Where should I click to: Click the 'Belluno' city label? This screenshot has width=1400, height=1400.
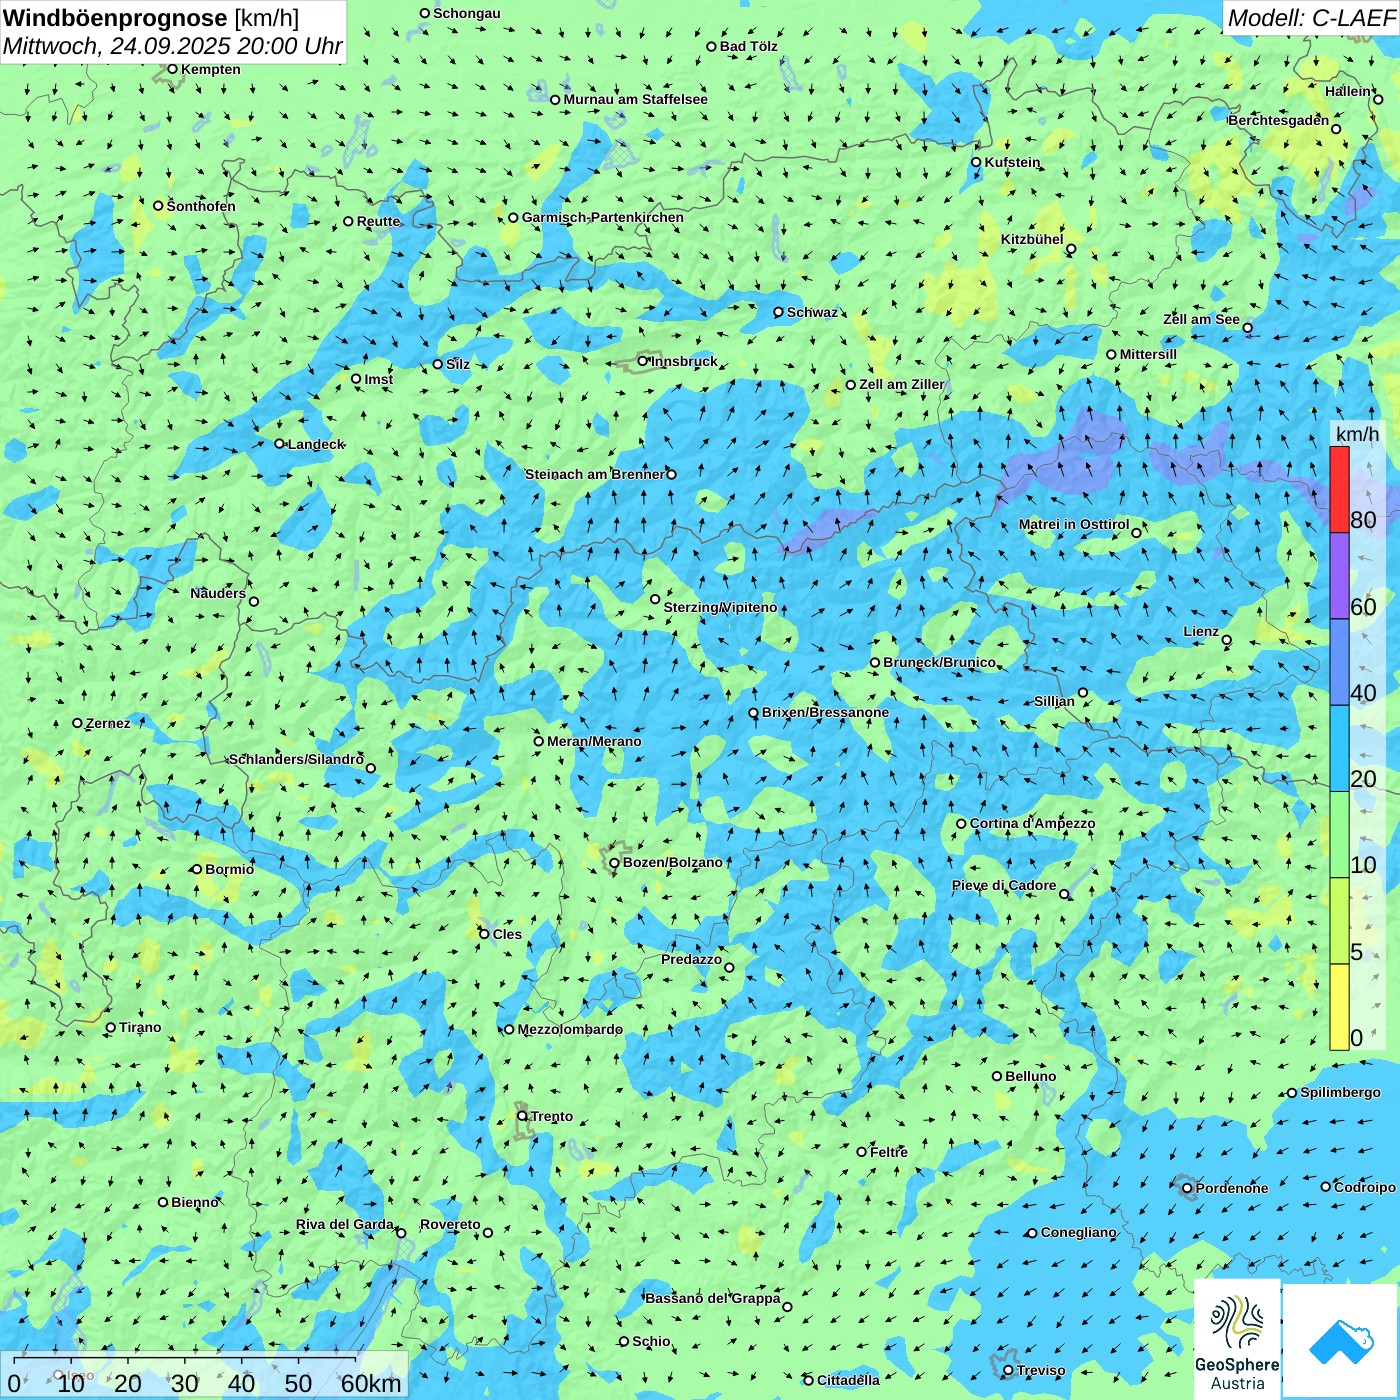1030,1076
